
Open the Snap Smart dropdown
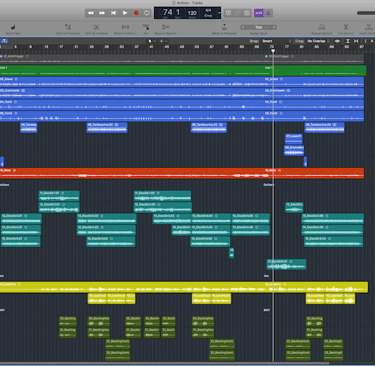click(277, 41)
